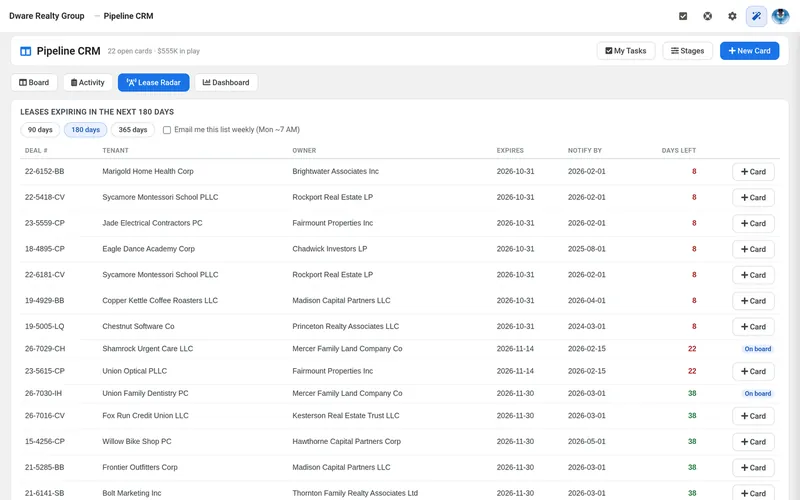Image resolution: width=800 pixels, height=500 pixels.
Task: Select deal number 22-6152-BB
Action: coord(44,171)
